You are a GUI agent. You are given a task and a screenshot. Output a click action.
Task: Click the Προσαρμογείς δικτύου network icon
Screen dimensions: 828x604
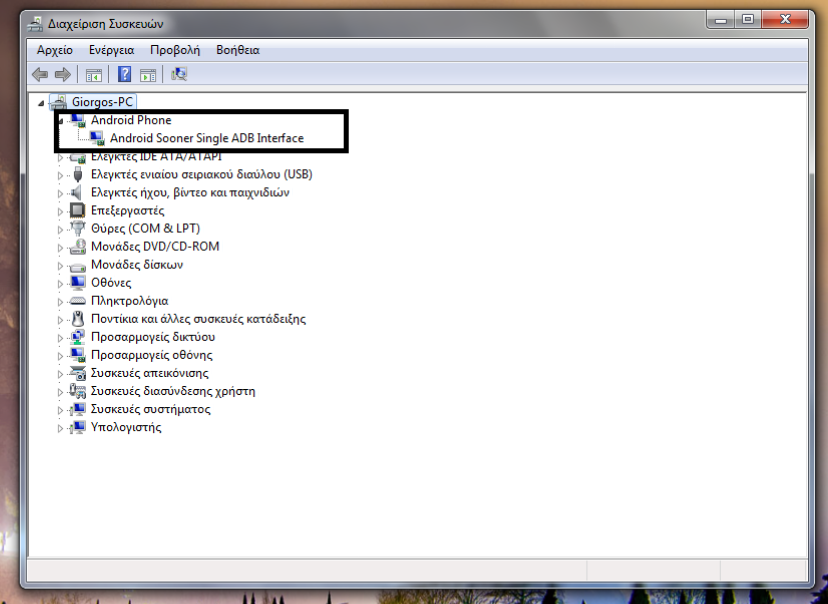[x=78, y=337]
